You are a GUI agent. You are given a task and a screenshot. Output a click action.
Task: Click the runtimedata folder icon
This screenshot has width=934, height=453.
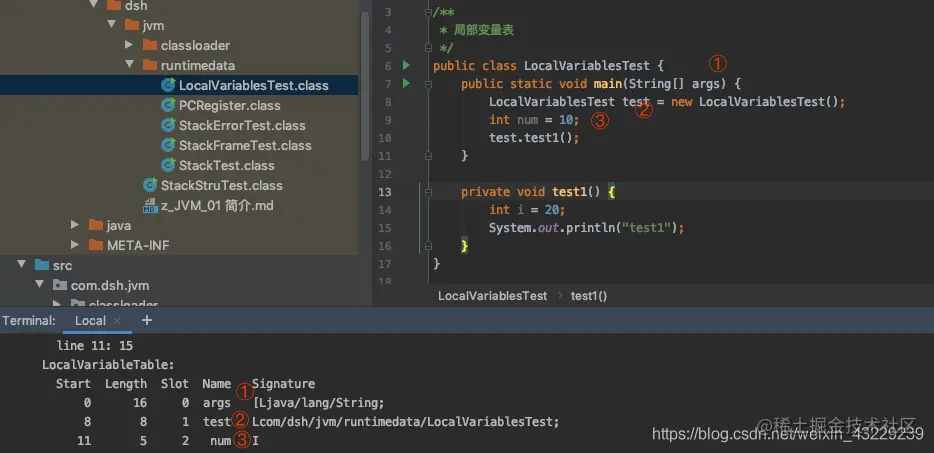point(150,66)
